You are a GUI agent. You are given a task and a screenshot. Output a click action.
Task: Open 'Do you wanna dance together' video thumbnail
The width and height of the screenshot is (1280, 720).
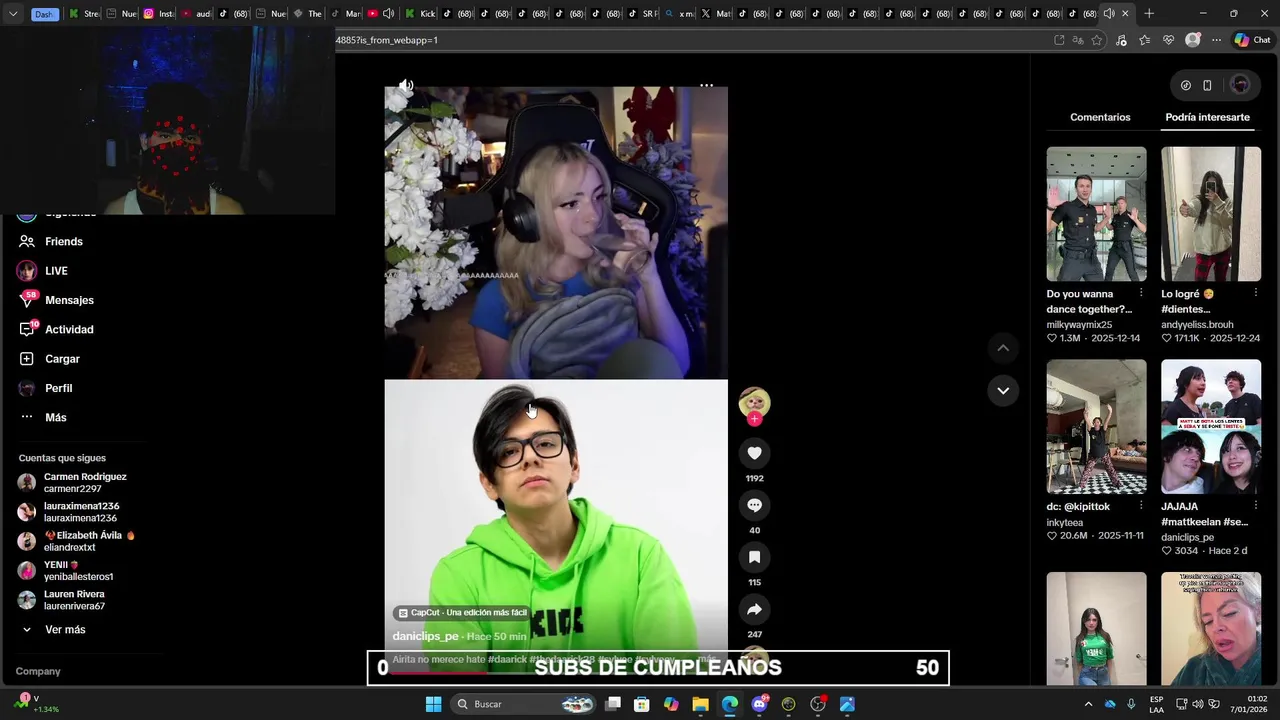[x=1096, y=214]
